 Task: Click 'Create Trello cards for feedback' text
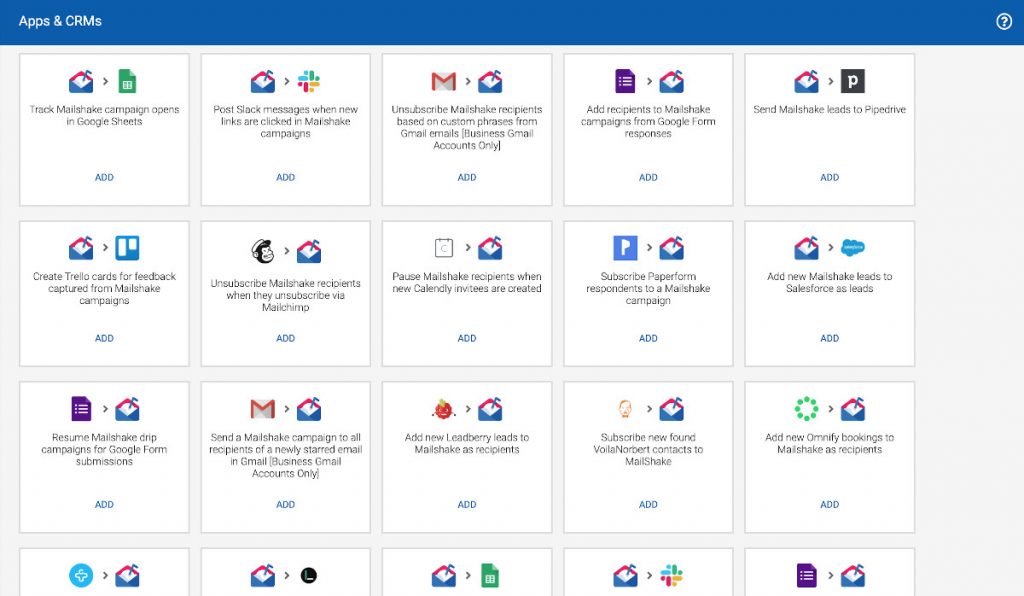pos(104,289)
